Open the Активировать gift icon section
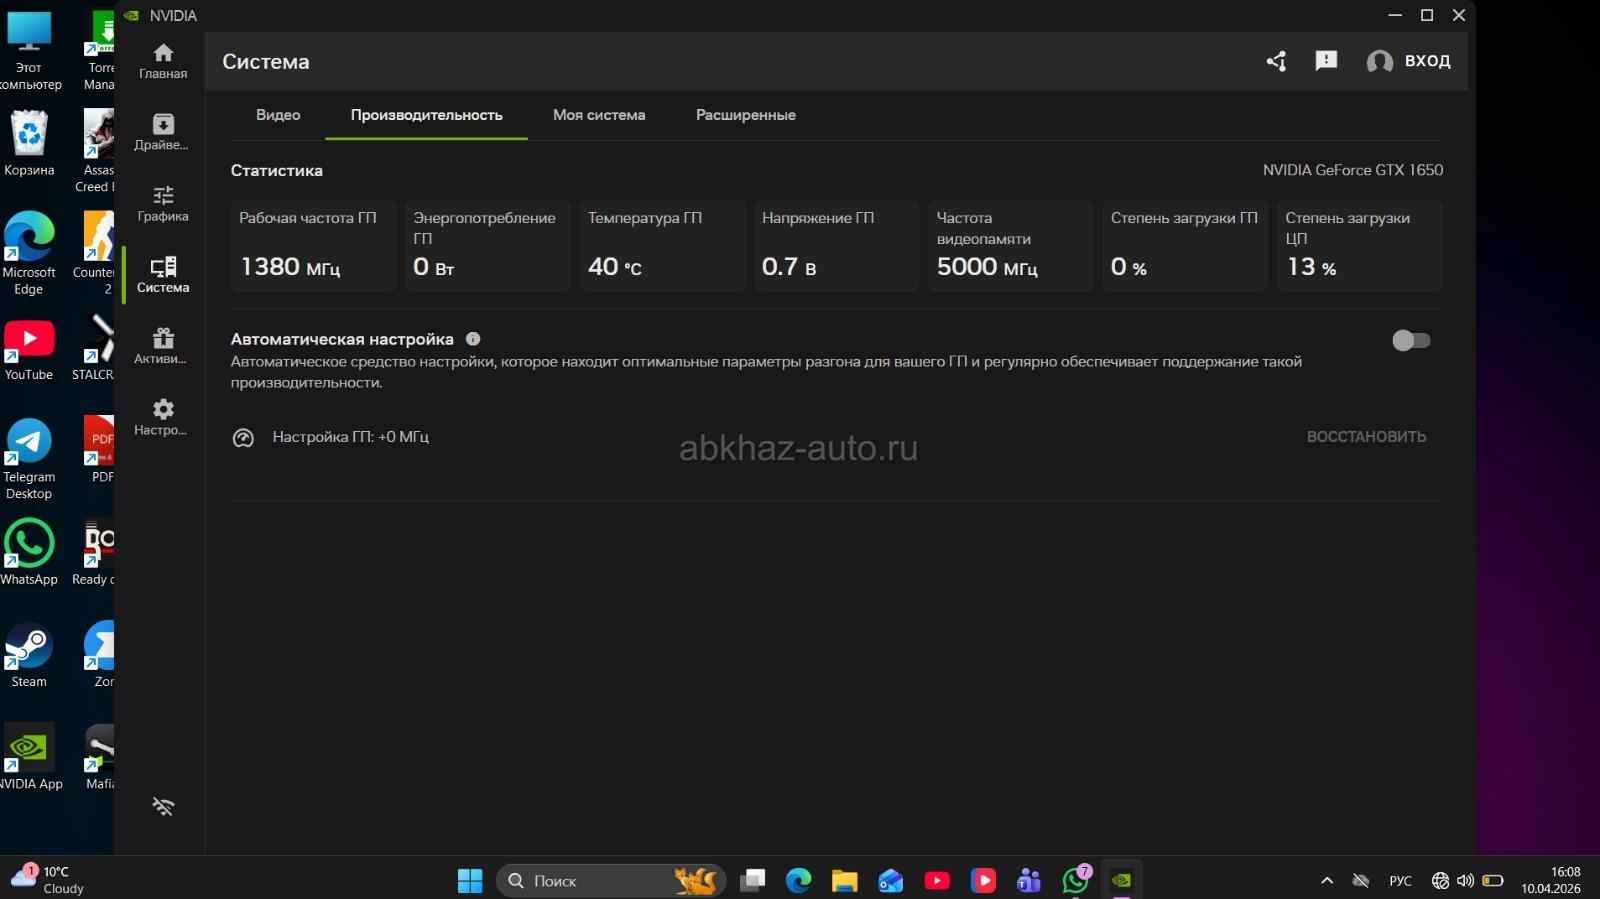The image size is (1600, 899). (163, 345)
